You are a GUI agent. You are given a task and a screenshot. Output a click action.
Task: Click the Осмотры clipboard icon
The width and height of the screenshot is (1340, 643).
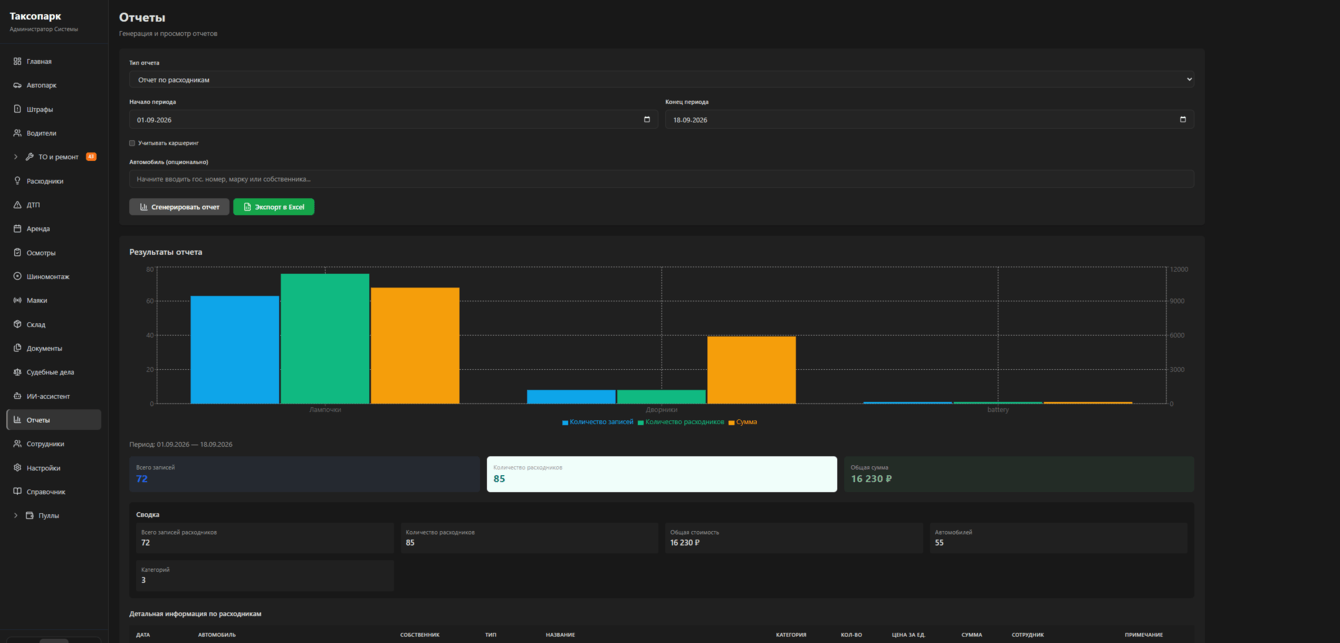click(x=17, y=253)
